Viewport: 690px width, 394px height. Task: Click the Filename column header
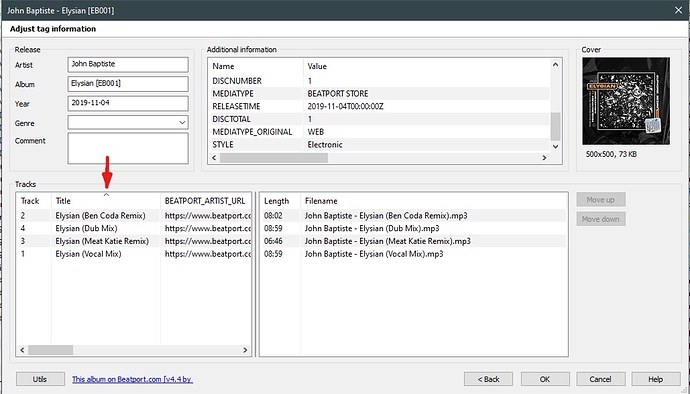coord(433,201)
